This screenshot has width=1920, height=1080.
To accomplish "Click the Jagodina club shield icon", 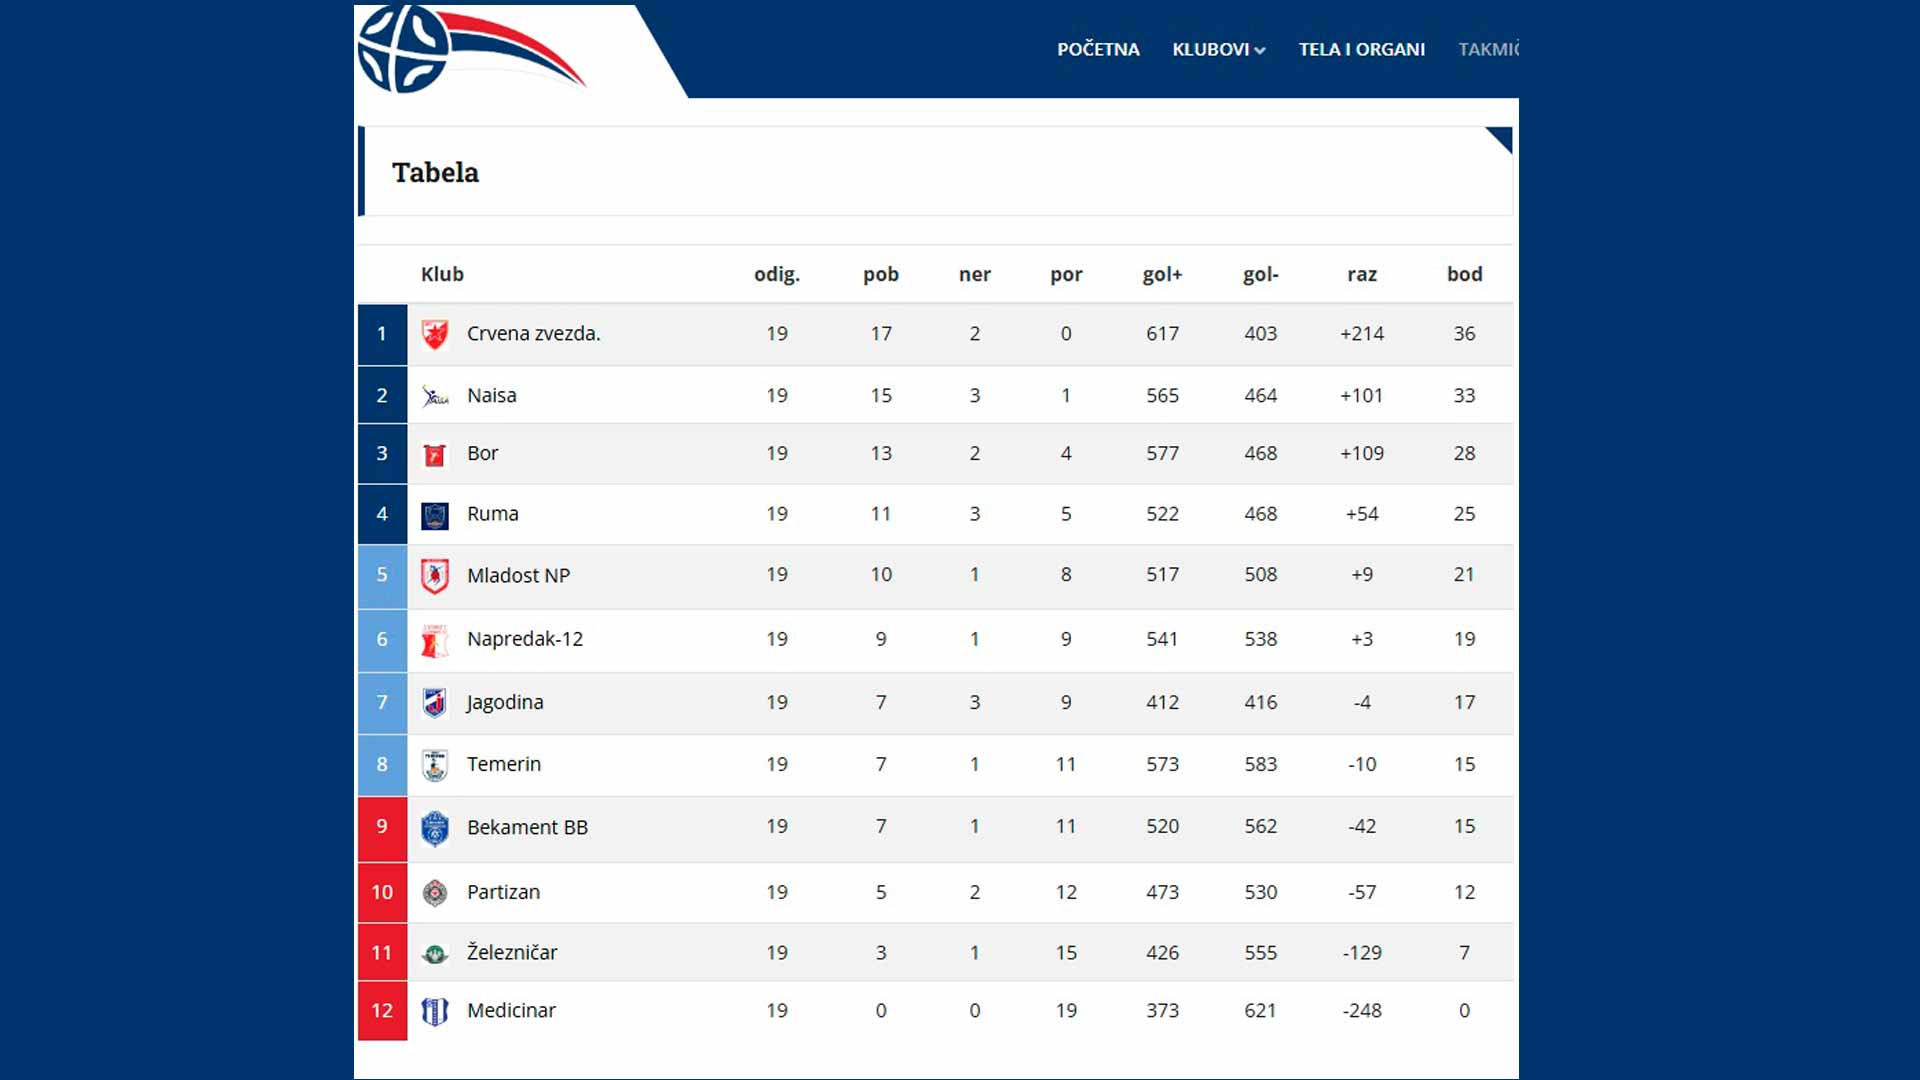I will click(434, 703).
